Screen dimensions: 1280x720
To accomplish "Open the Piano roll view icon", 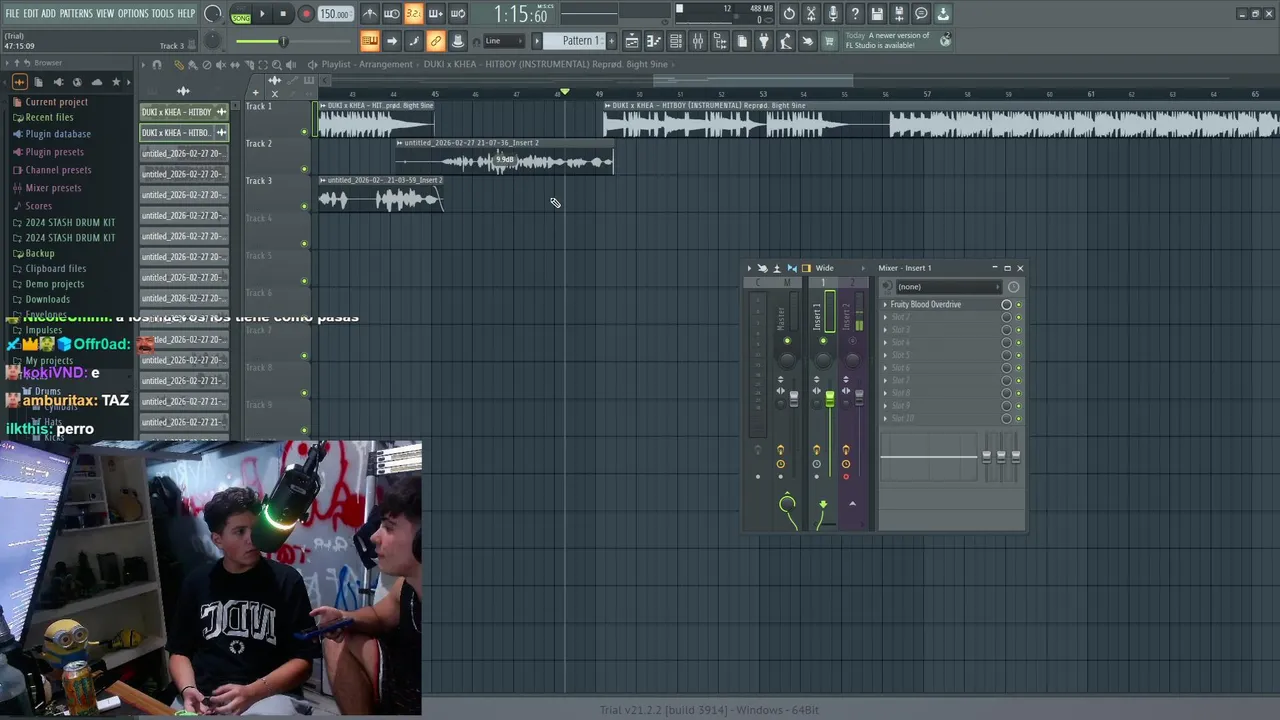I will [x=654, y=41].
